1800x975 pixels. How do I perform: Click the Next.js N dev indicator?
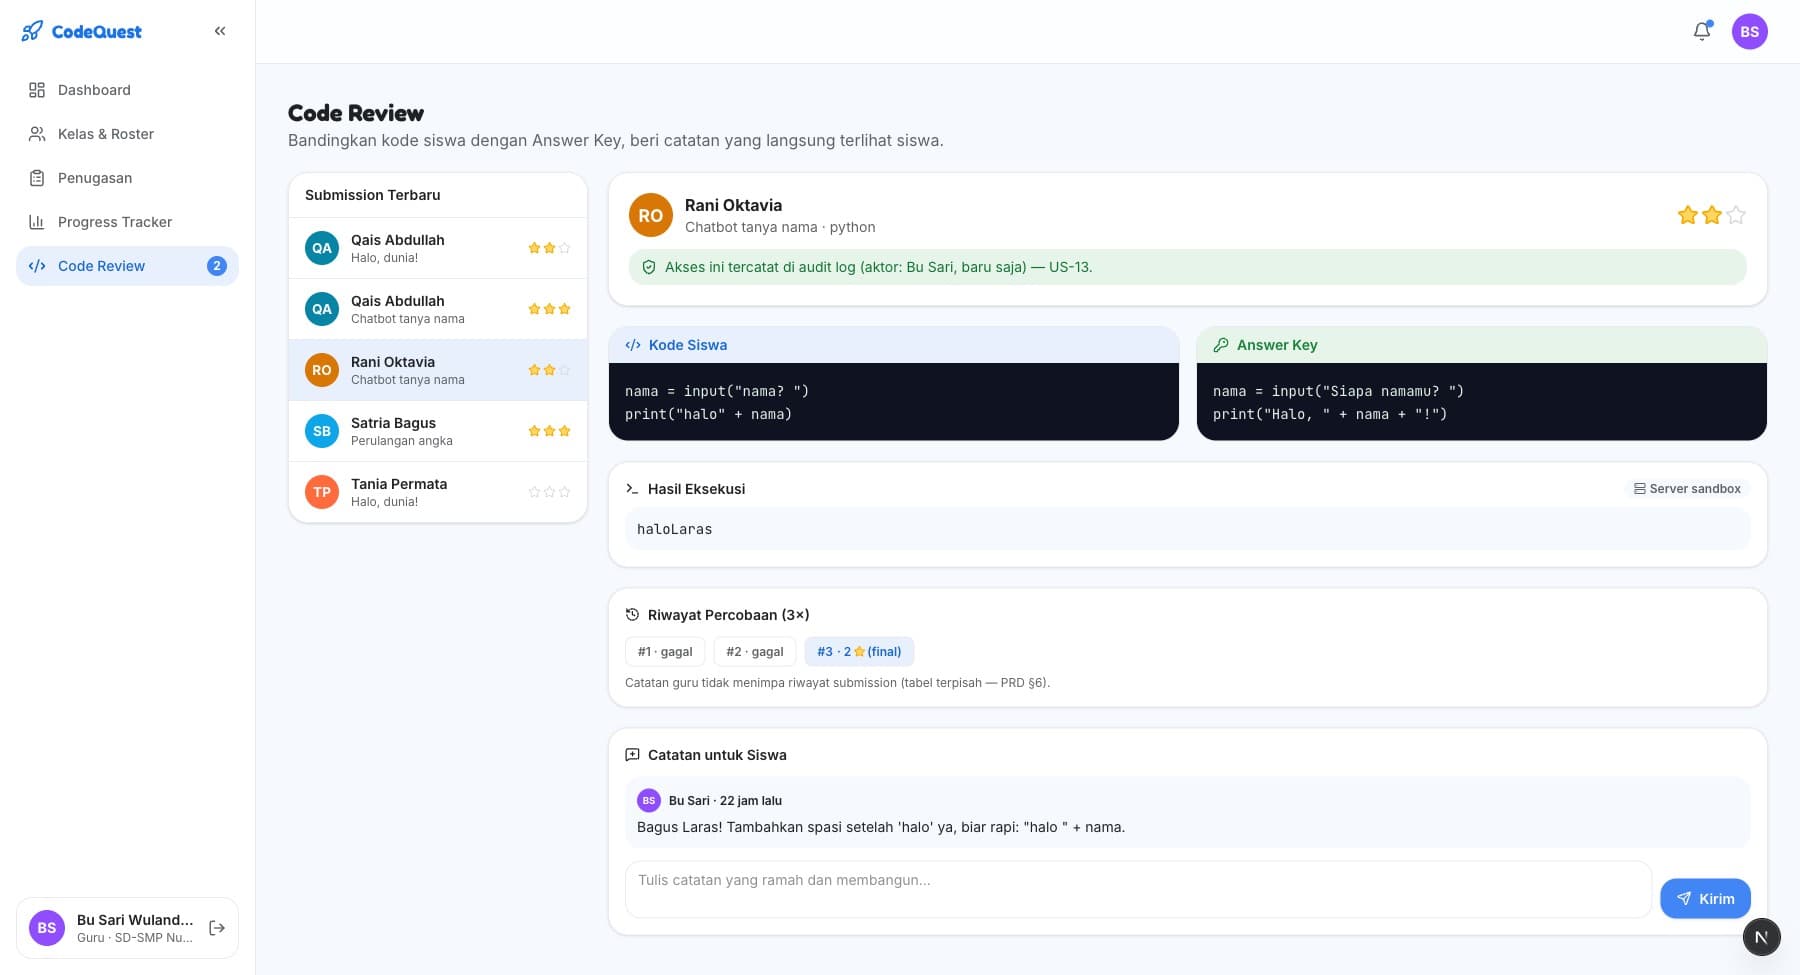[1762, 937]
